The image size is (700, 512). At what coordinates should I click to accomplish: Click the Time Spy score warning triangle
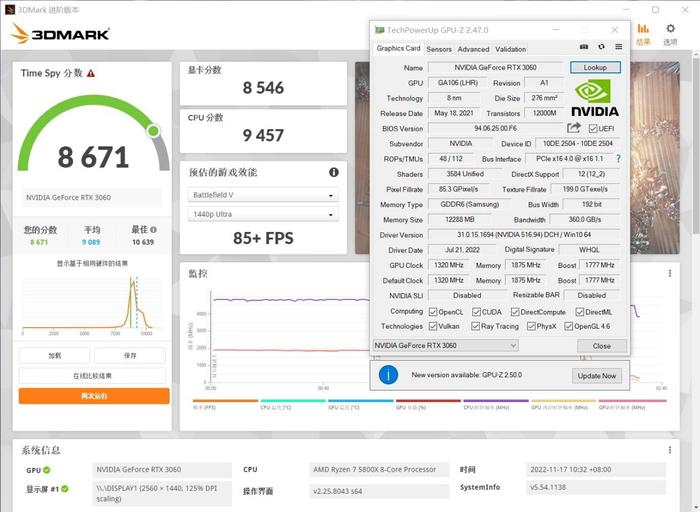pos(91,73)
